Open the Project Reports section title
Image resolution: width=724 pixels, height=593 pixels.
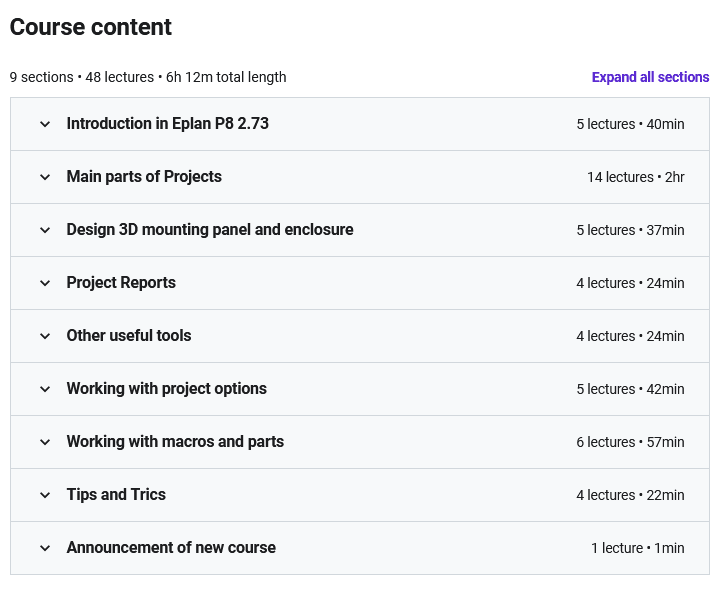[121, 283]
